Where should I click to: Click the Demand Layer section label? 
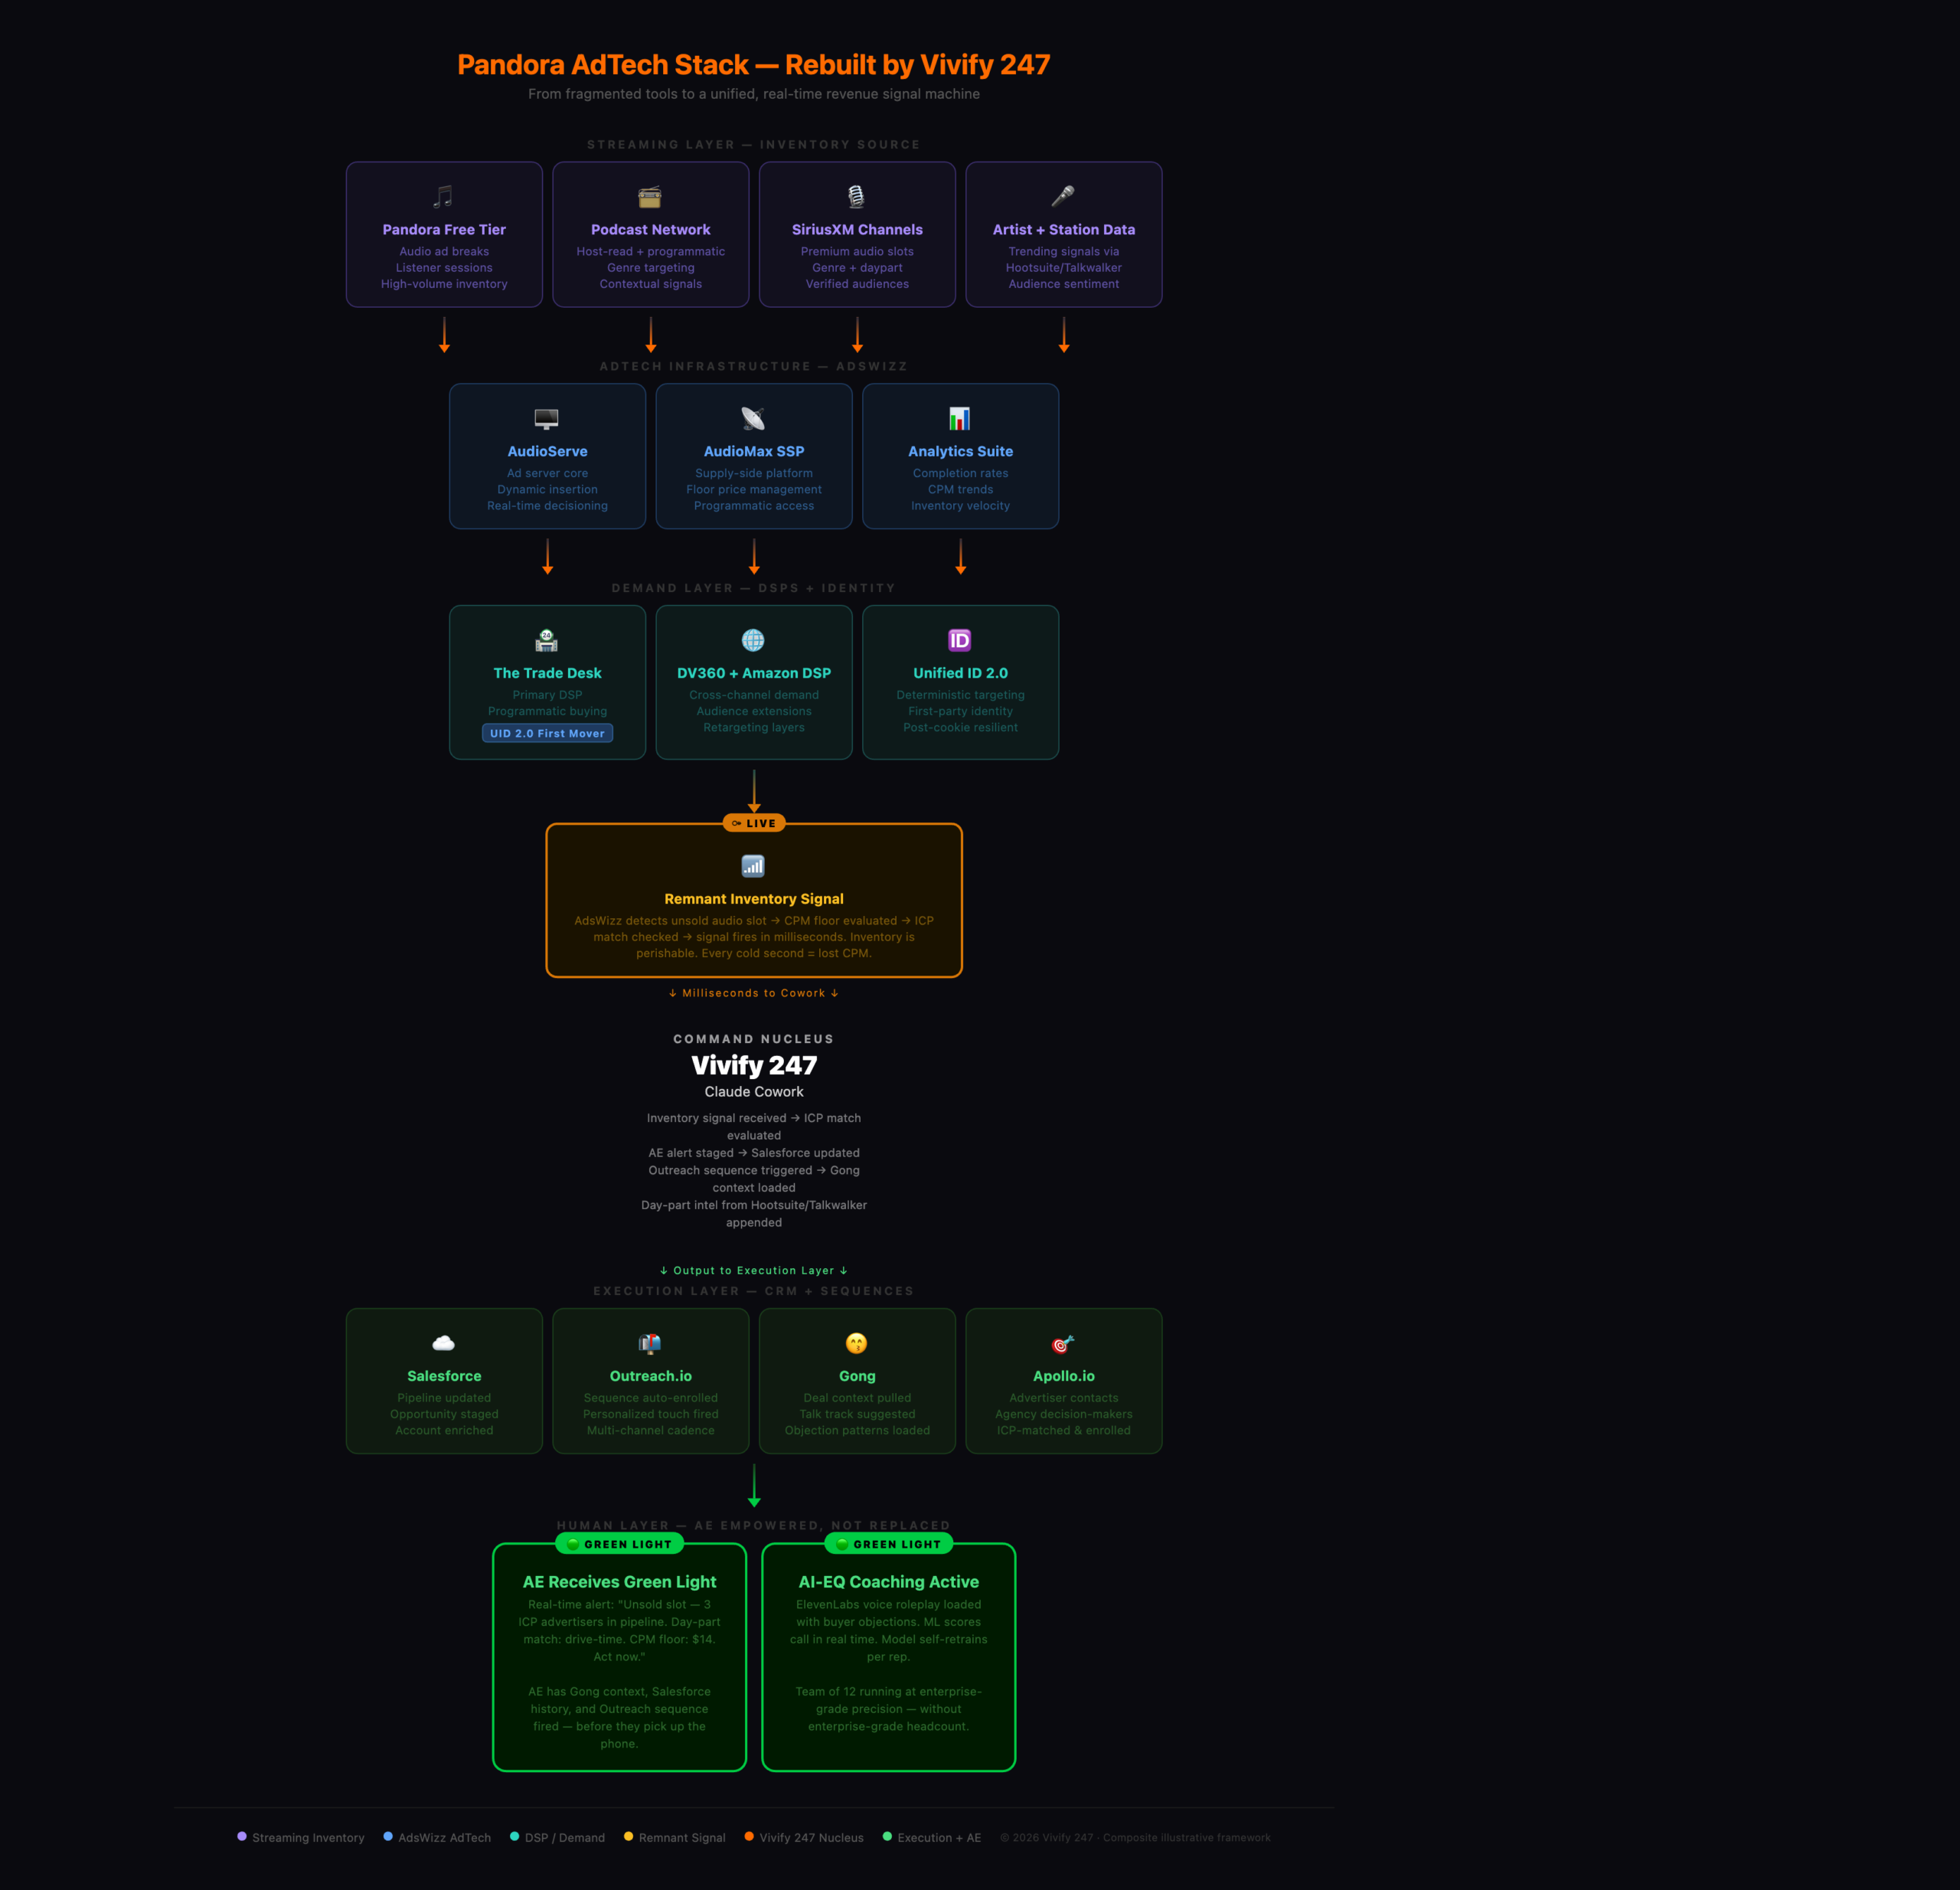coord(754,588)
